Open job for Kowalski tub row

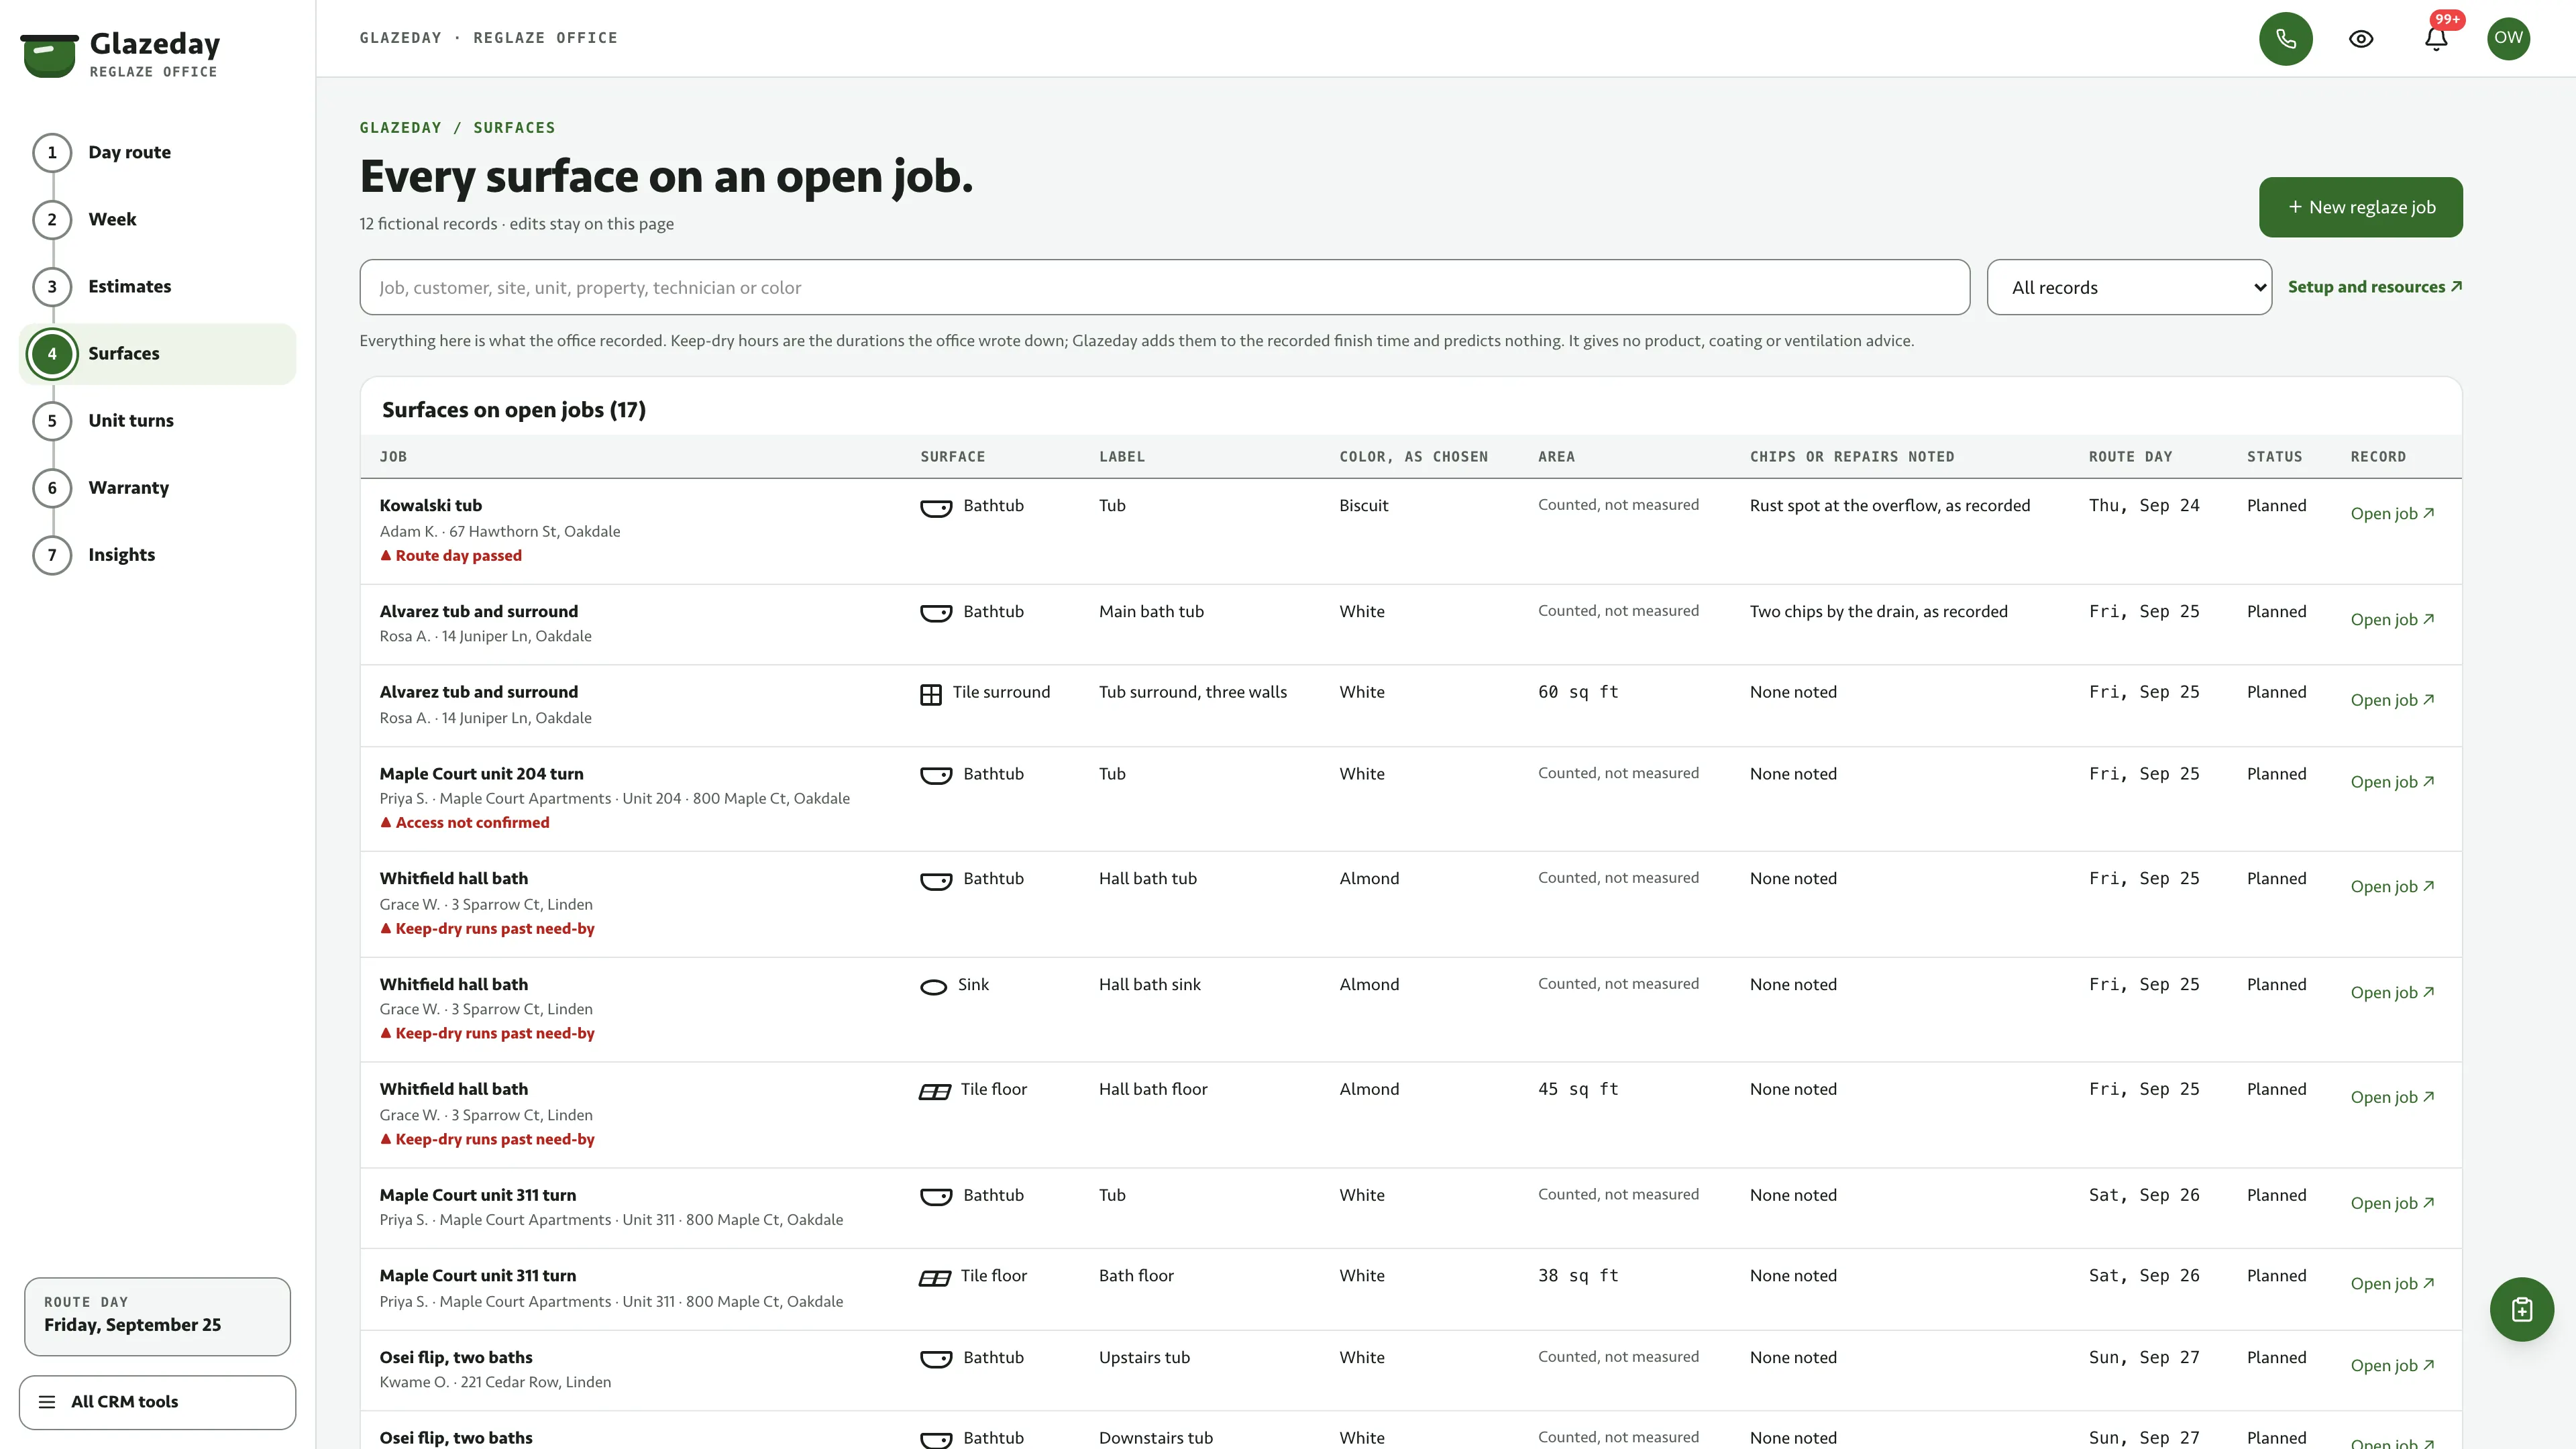[2392, 513]
